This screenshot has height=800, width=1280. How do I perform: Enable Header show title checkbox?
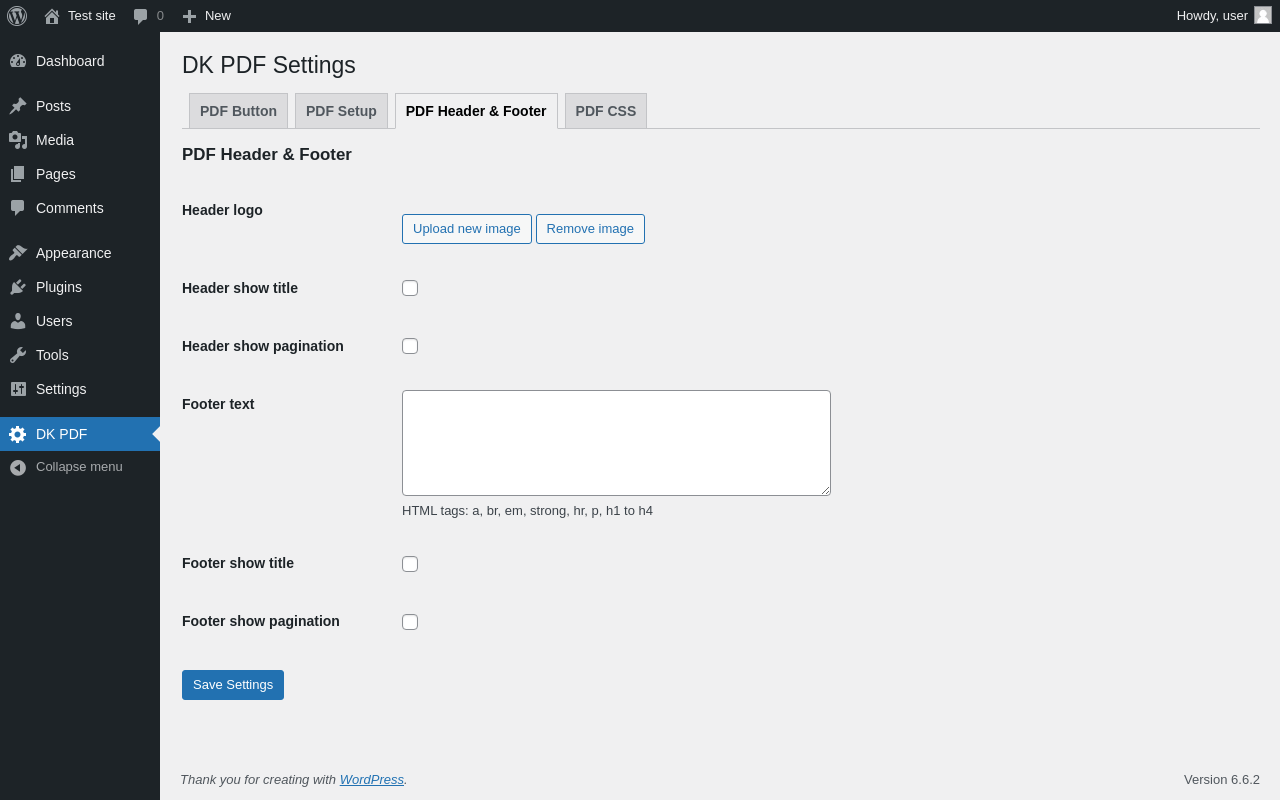410,288
